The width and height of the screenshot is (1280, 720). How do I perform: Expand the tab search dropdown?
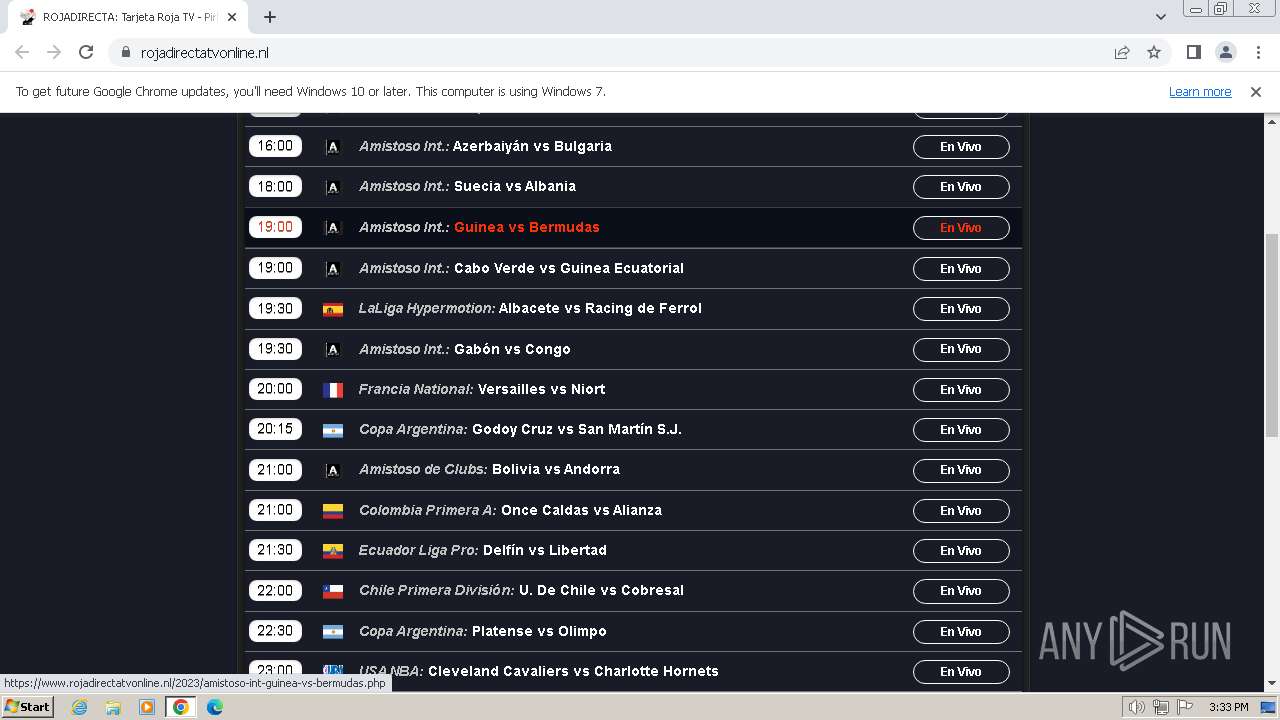[x=1160, y=17]
